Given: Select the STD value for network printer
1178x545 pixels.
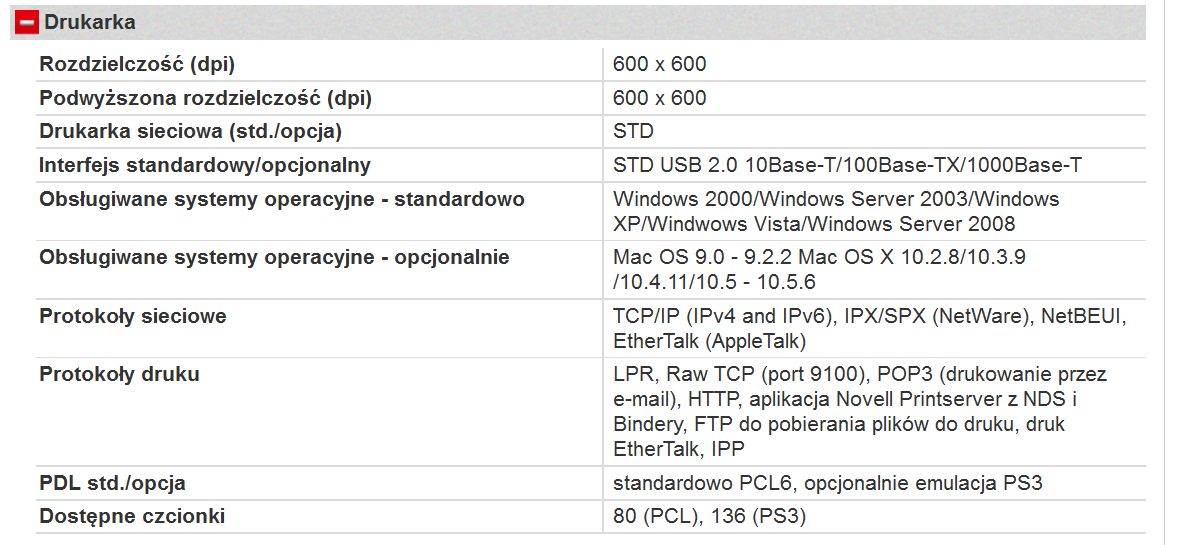Looking at the screenshot, I should pos(633,132).
